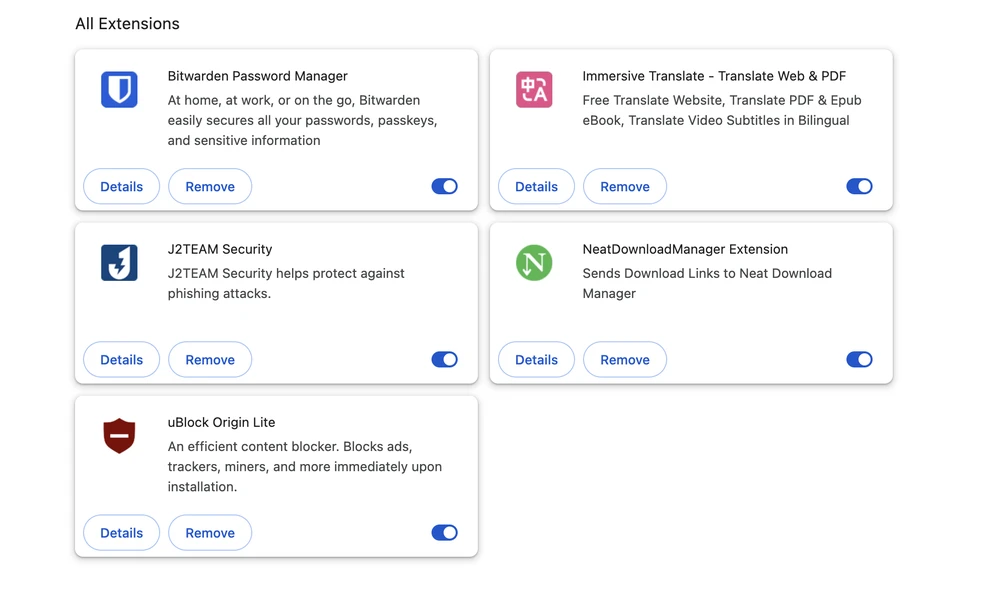Viewport: 1000px width, 597px height.
Task: Show details for NeatDownloadManager Extension
Action: point(536,359)
